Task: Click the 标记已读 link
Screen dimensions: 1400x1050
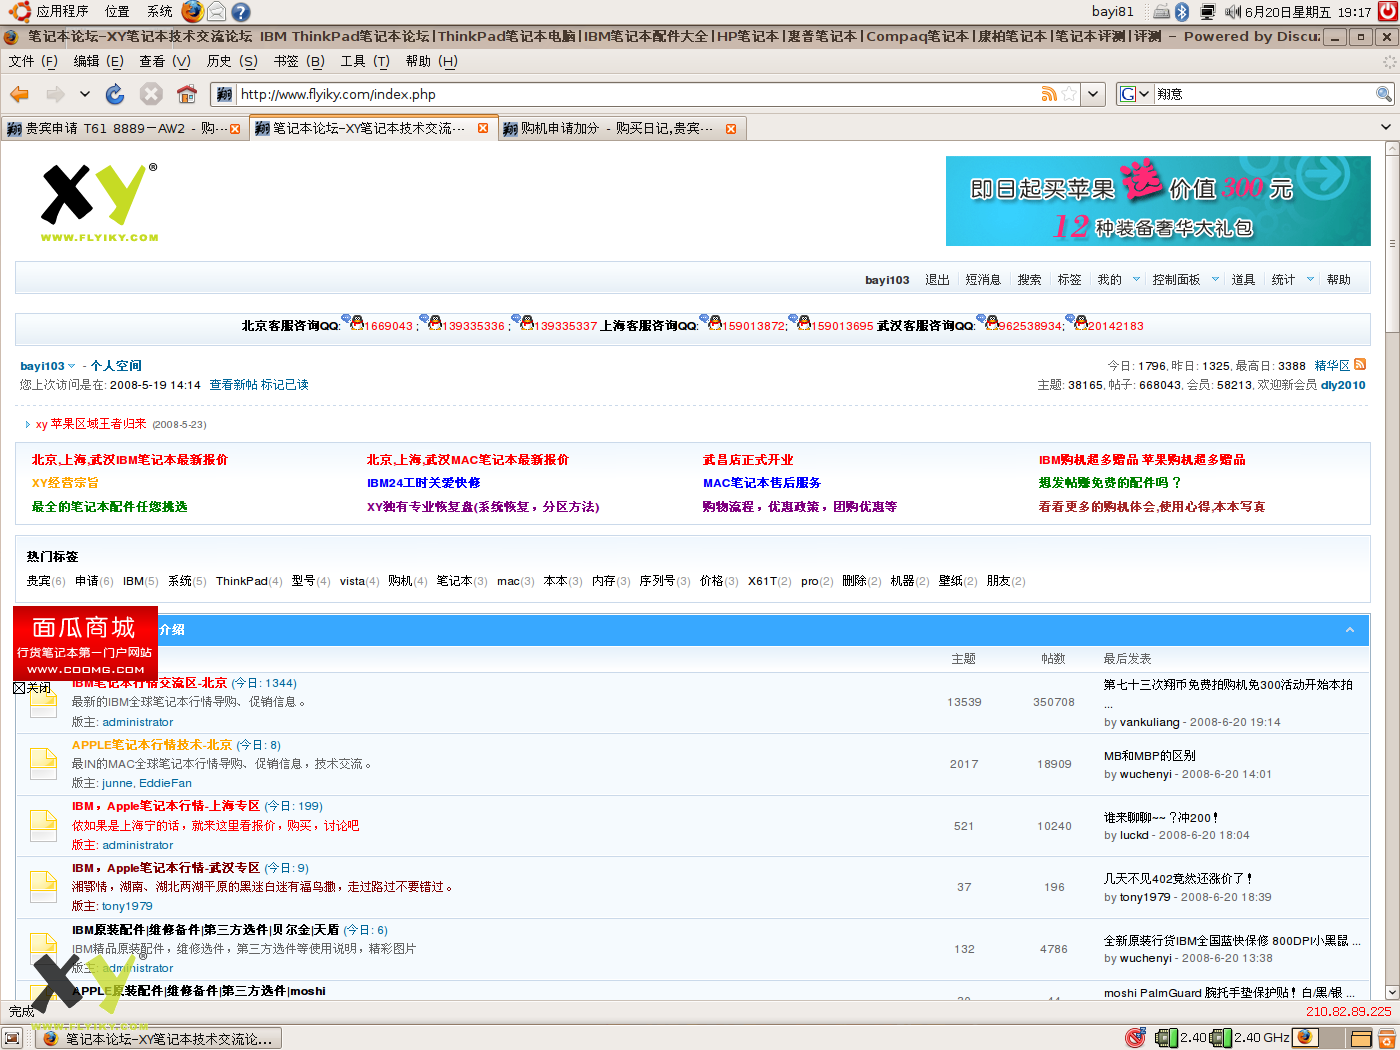Action: (285, 385)
